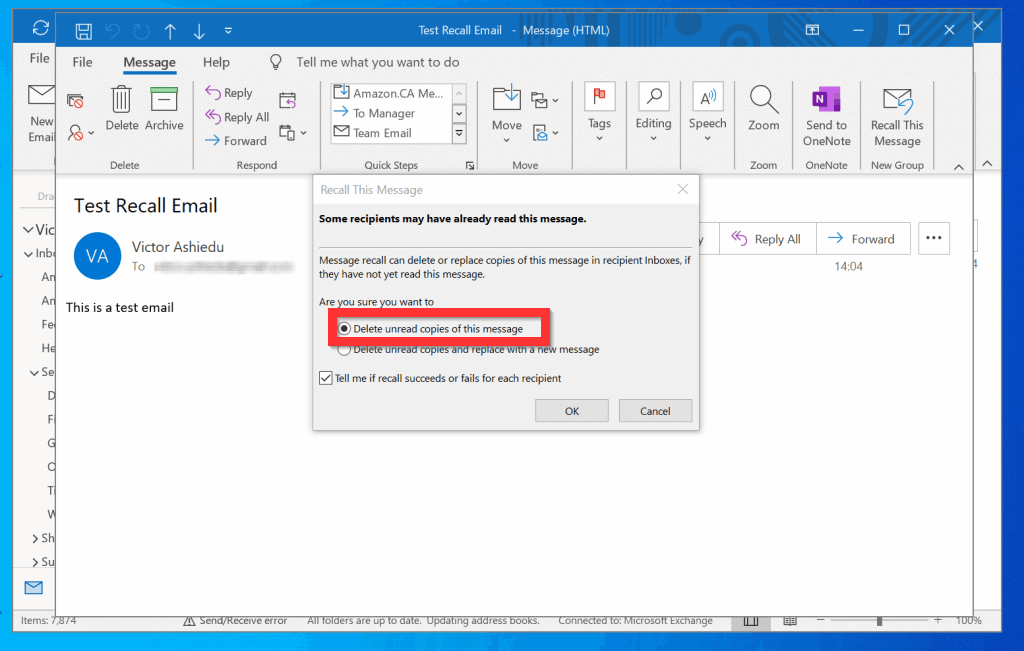This screenshot has height=651, width=1024.
Task: Select Delete unread copies of this message
Action: 345,329
